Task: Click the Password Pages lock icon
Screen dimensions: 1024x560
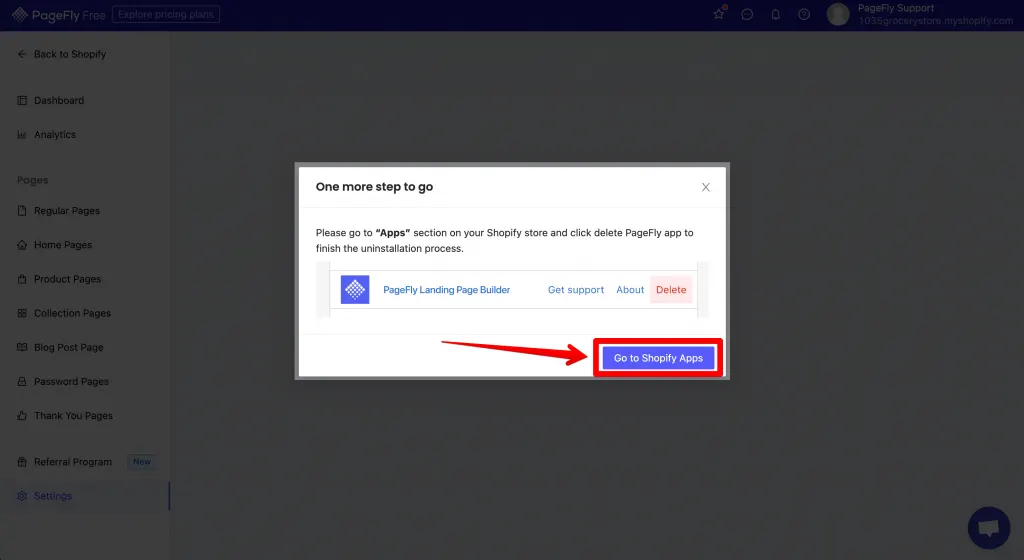Action: pos(22,381)
